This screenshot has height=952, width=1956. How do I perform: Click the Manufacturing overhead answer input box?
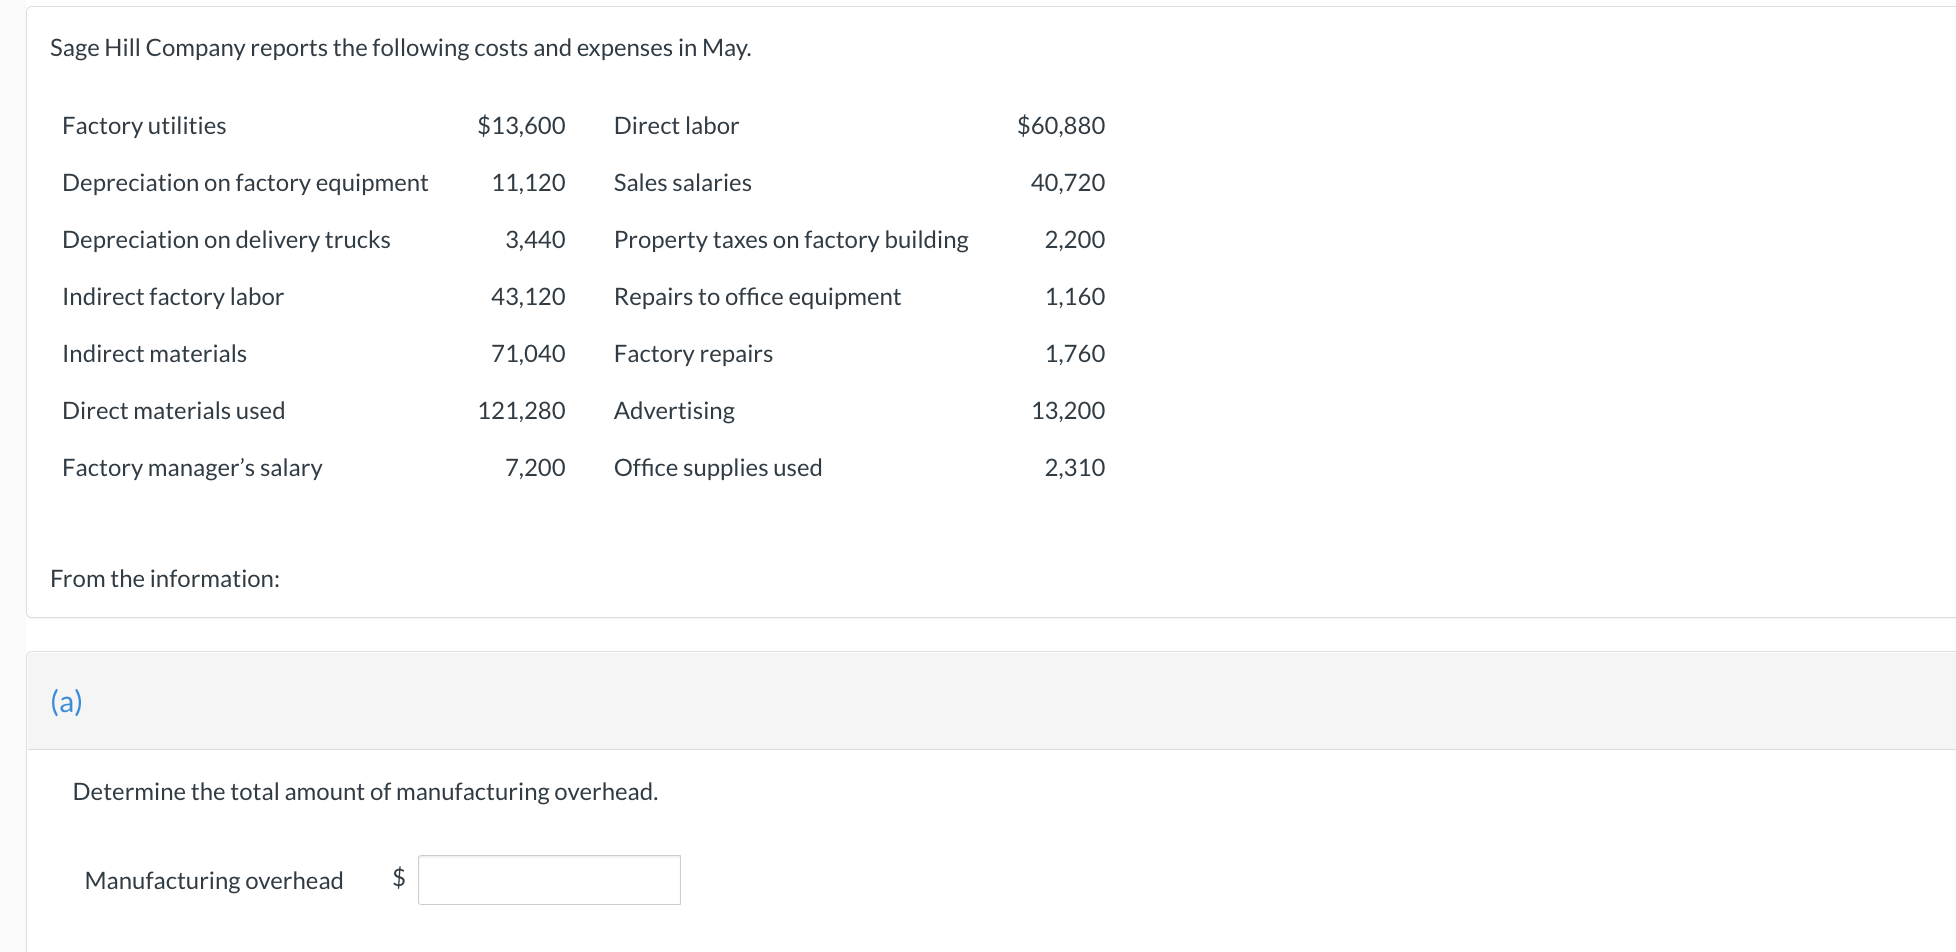(549, 880)
